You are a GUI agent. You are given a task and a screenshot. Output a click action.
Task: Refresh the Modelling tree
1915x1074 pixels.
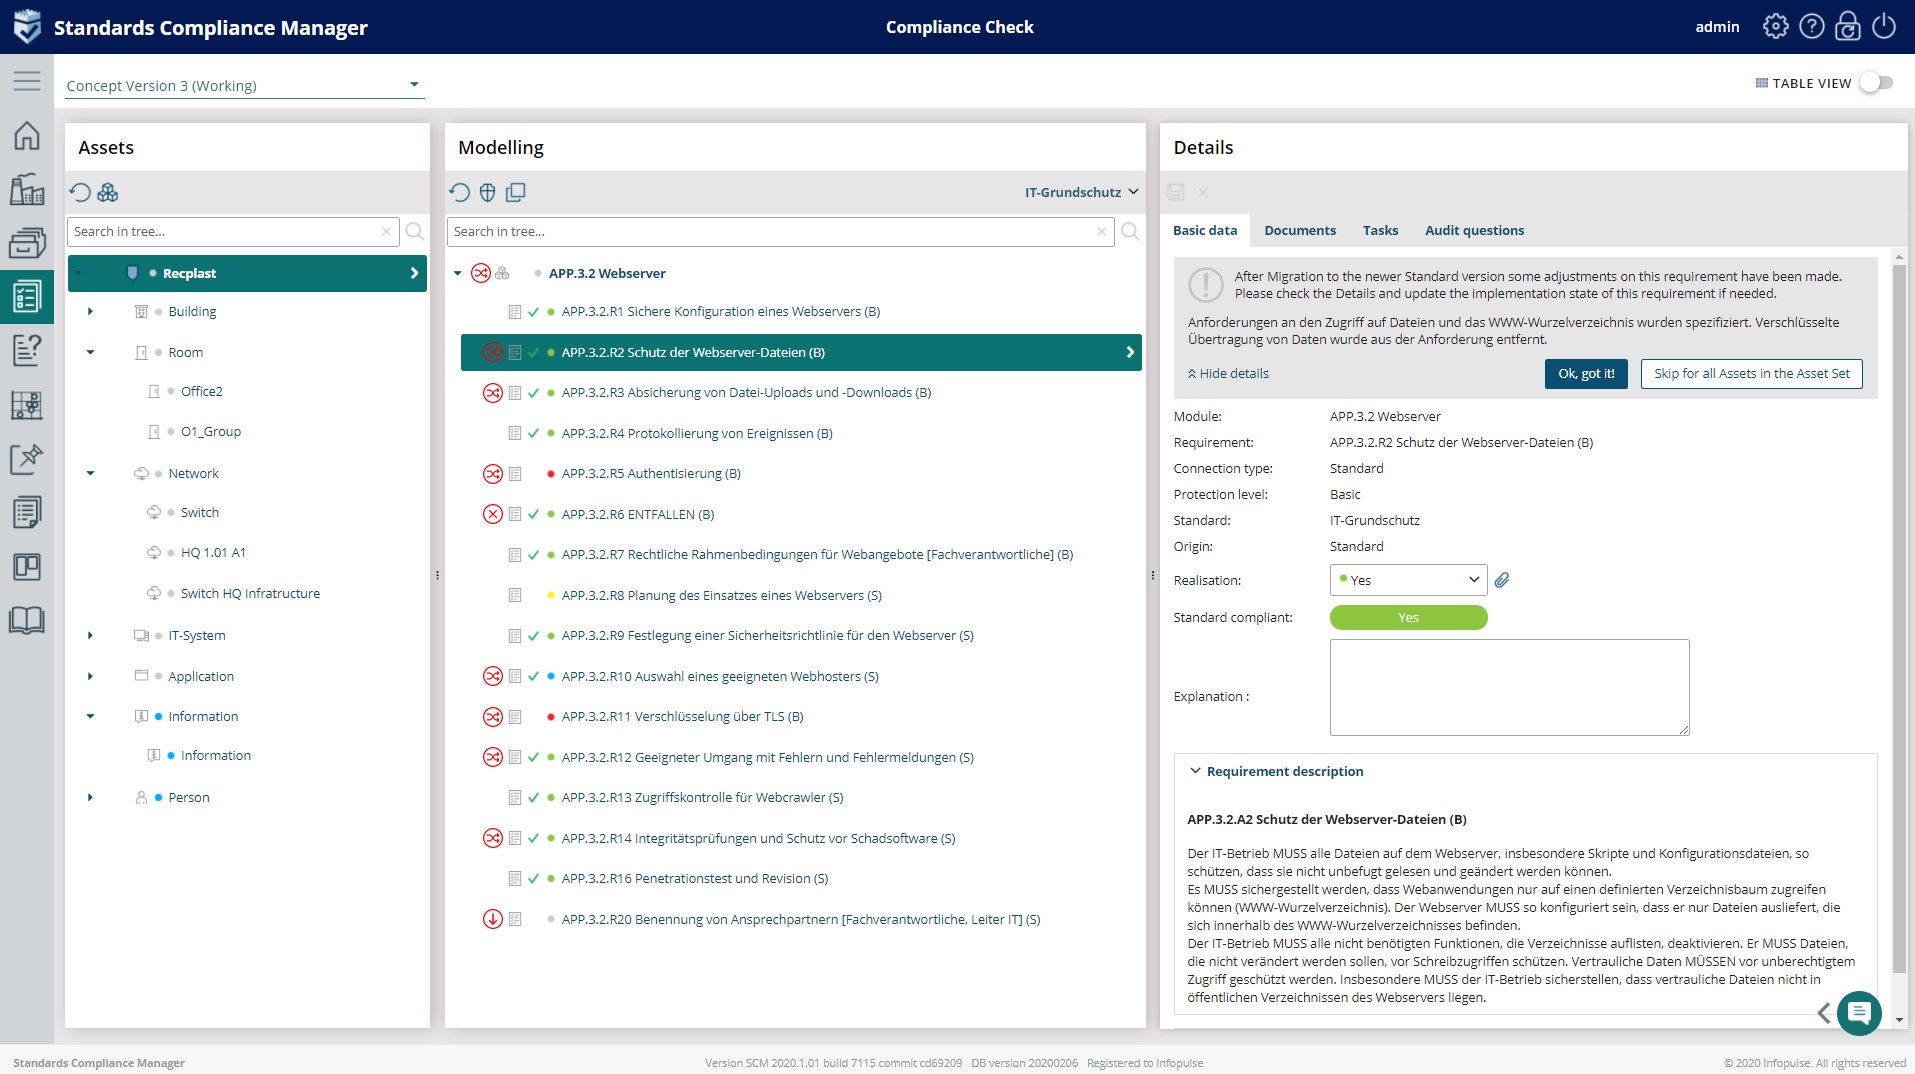coord(459,192)
